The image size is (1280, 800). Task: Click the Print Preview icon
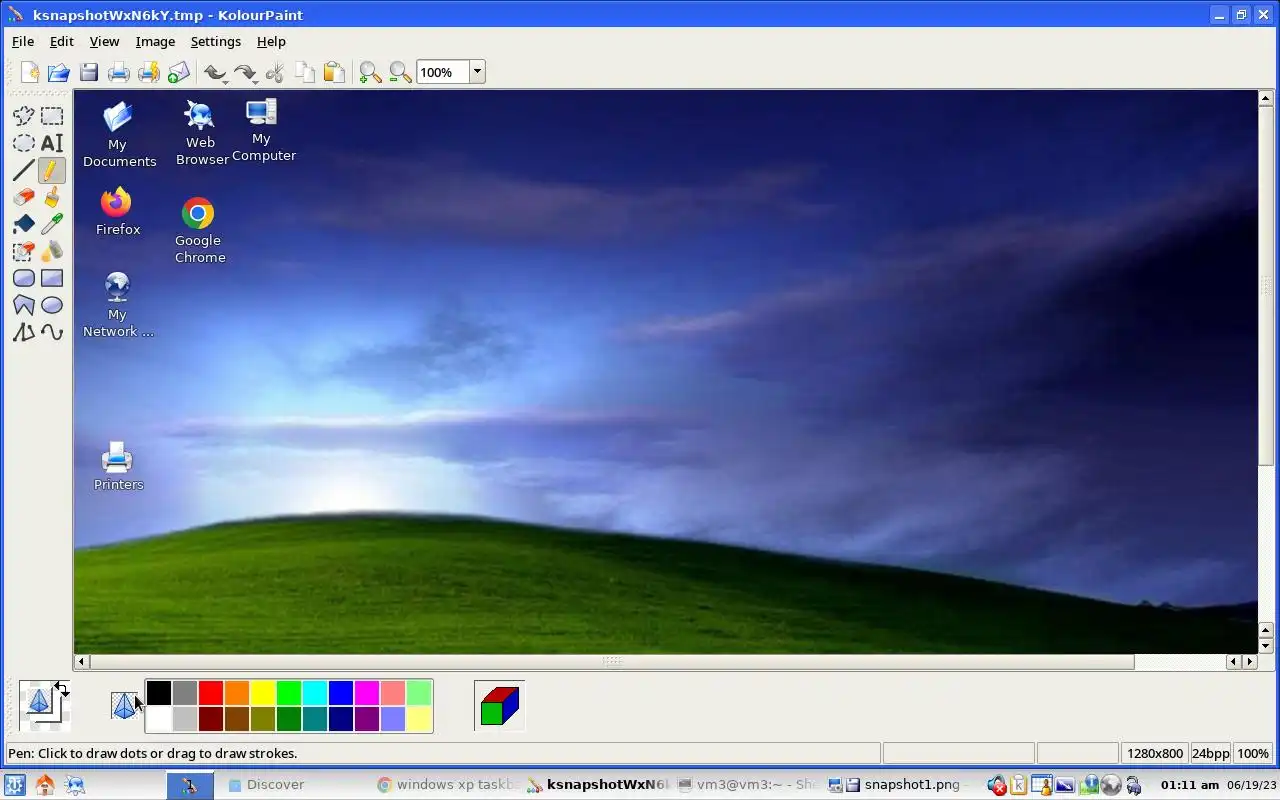click(149, 72)
